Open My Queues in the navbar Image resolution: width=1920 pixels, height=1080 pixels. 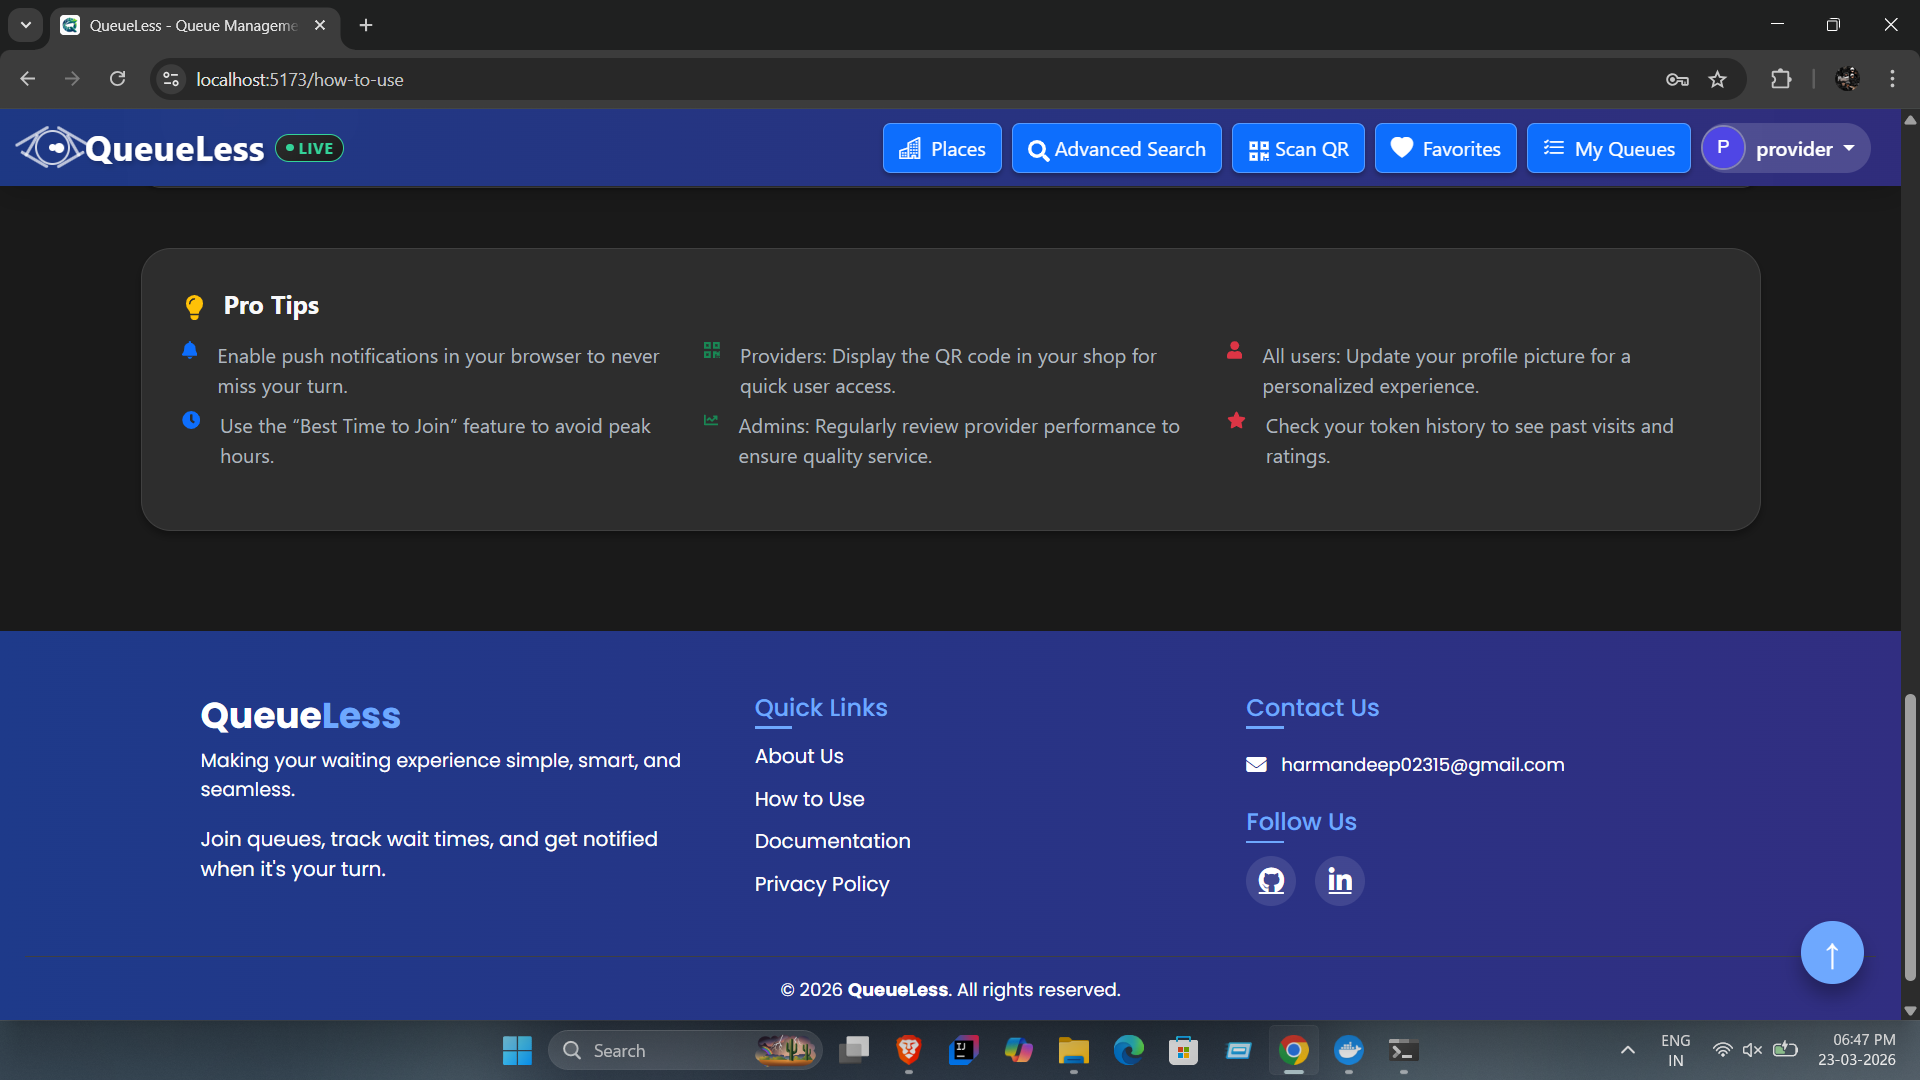pos(1608,149)
